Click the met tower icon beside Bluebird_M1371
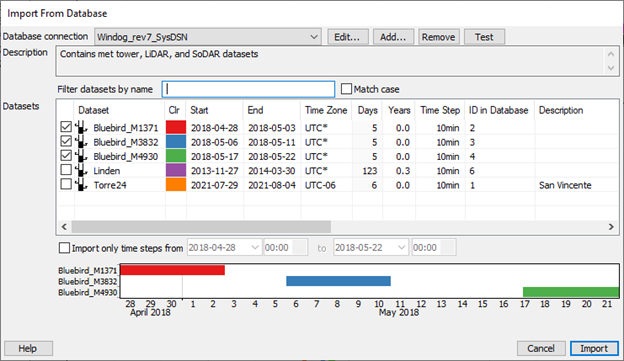 [x=81, y=127]
